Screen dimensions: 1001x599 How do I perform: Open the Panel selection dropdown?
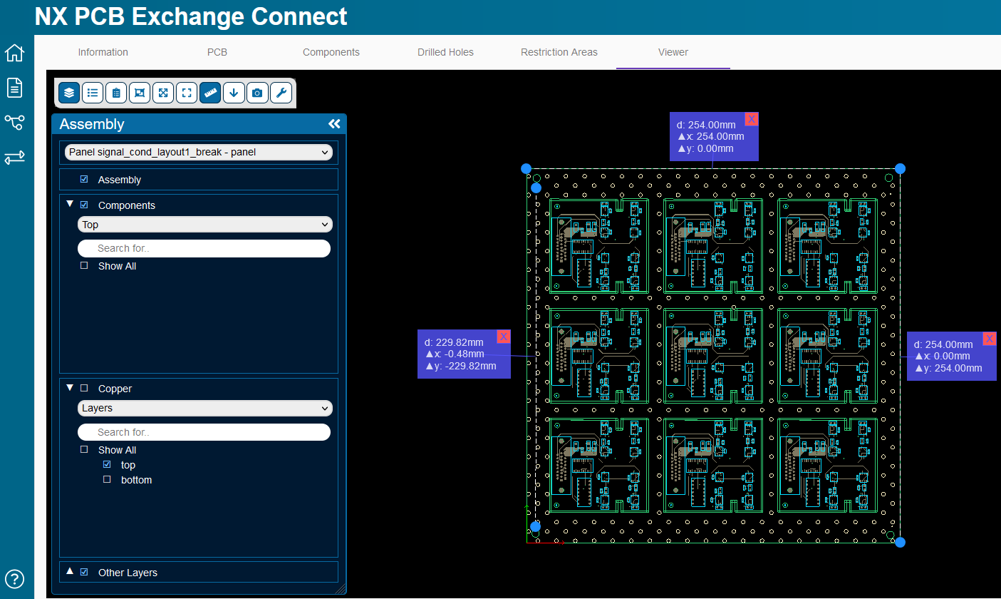pos(198,152)
